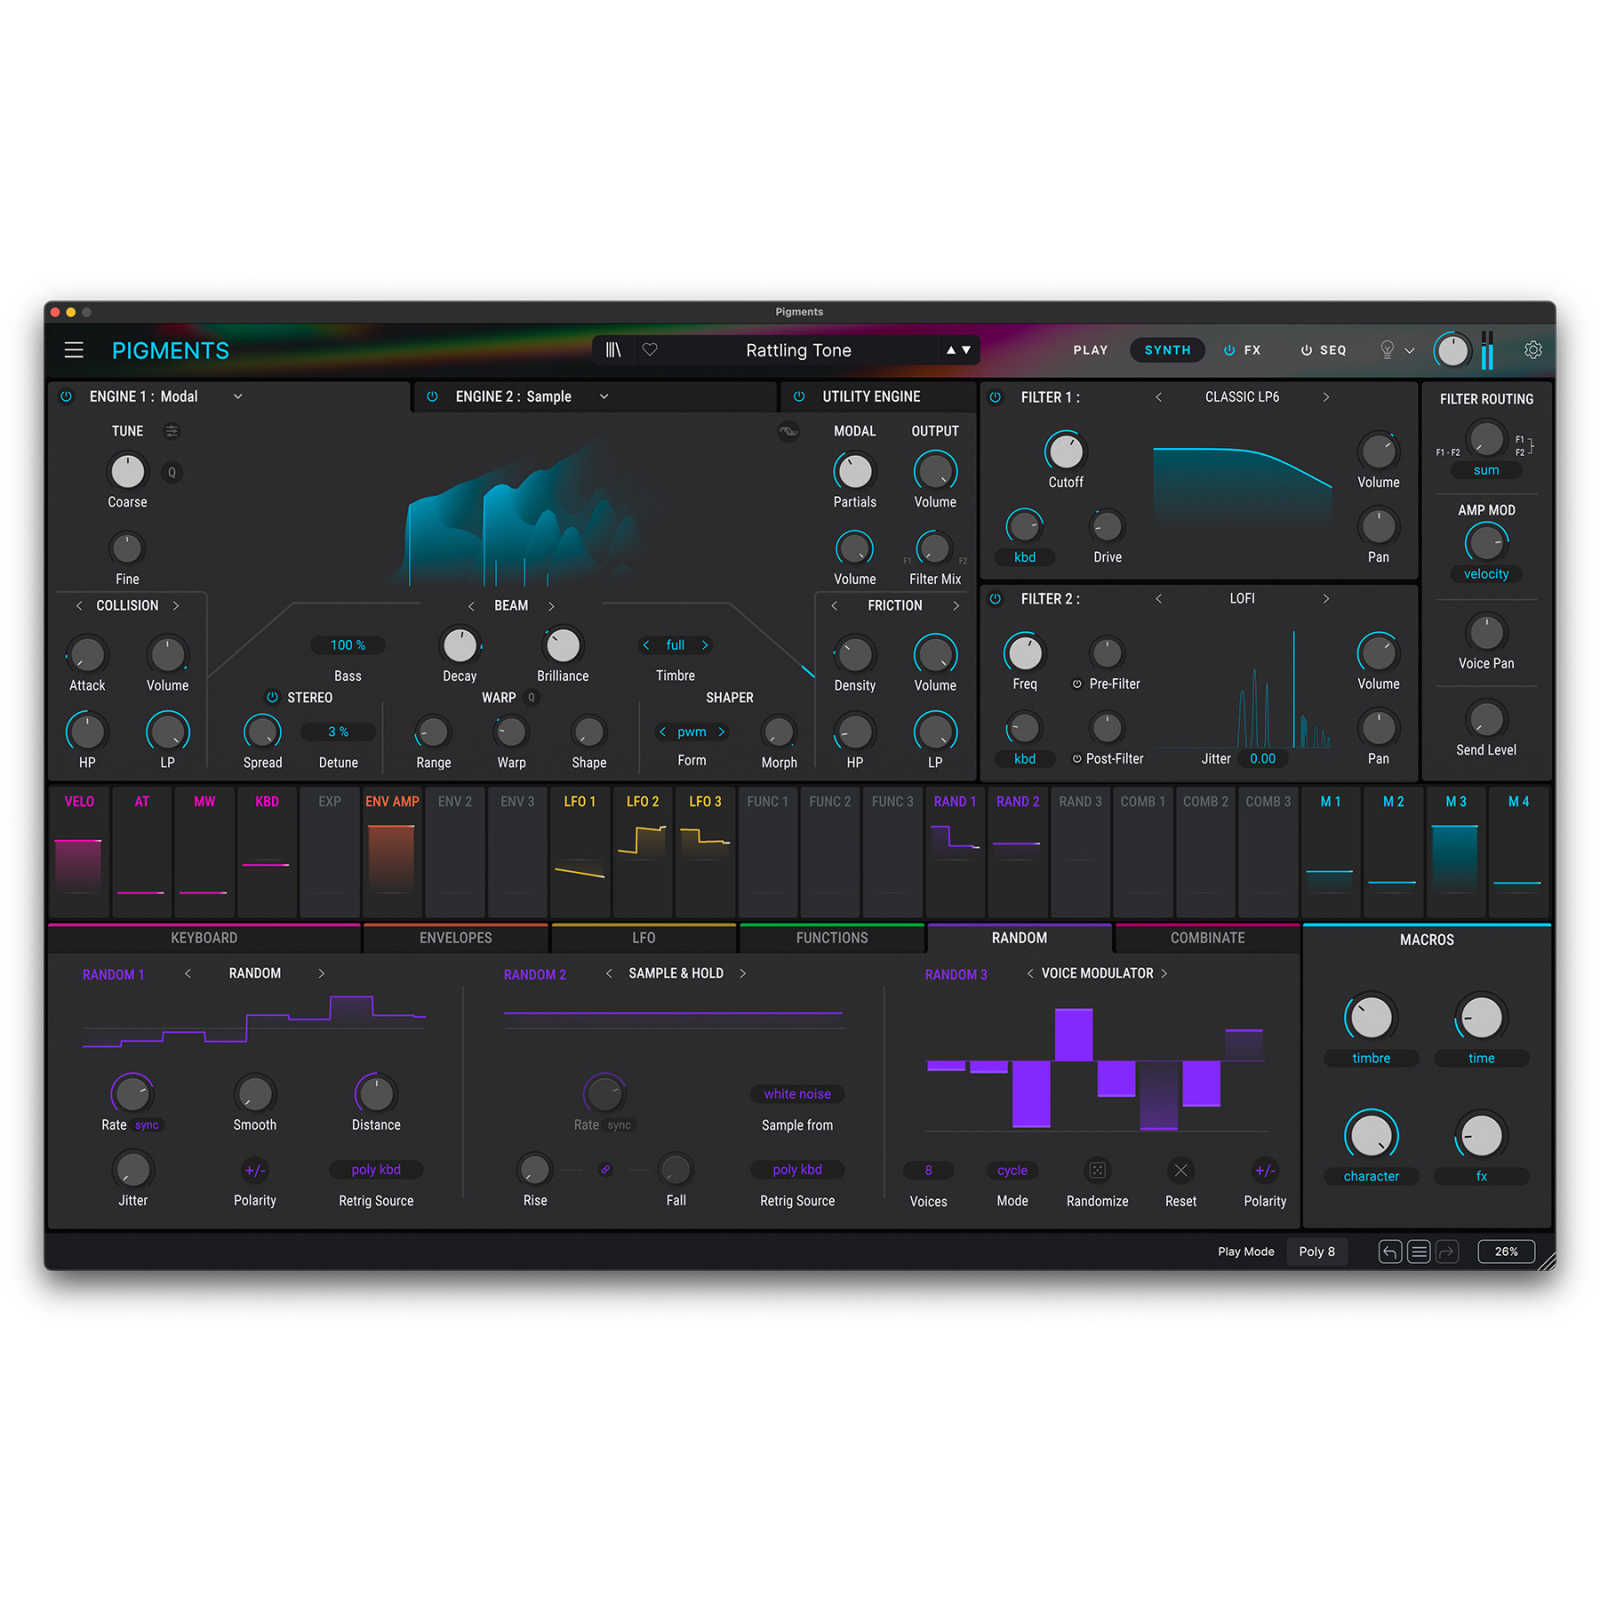
Task: Choose next Timbre option after full
Action: coord(705,645)
